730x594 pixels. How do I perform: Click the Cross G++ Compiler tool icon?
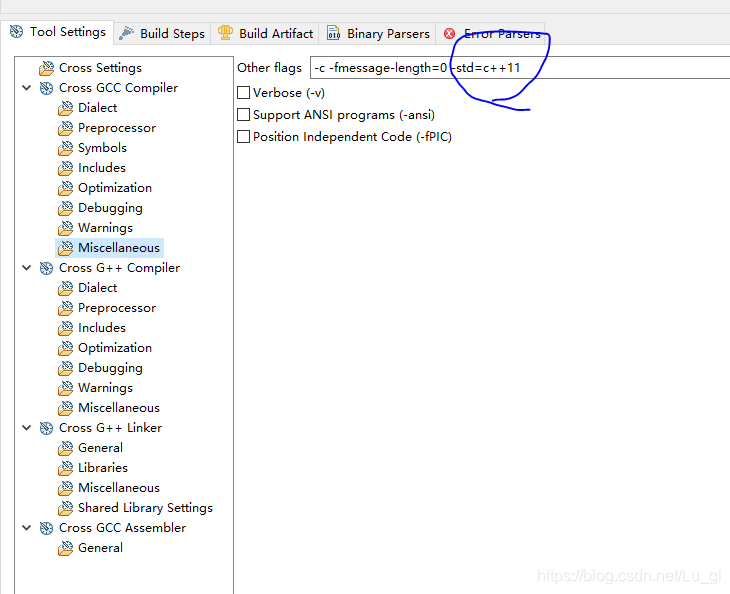coord(46,268)
